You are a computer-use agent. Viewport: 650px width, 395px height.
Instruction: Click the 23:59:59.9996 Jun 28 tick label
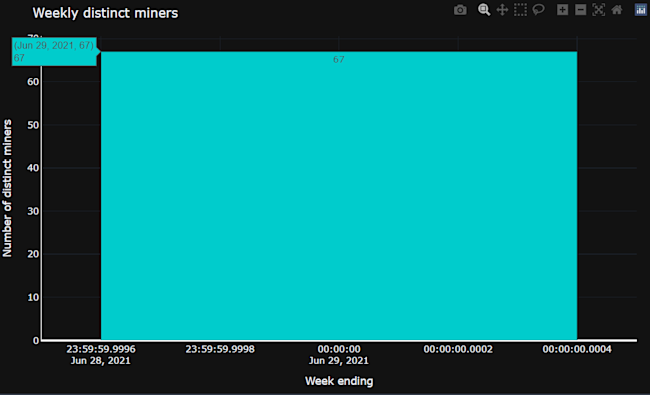(x=101, y=355)
